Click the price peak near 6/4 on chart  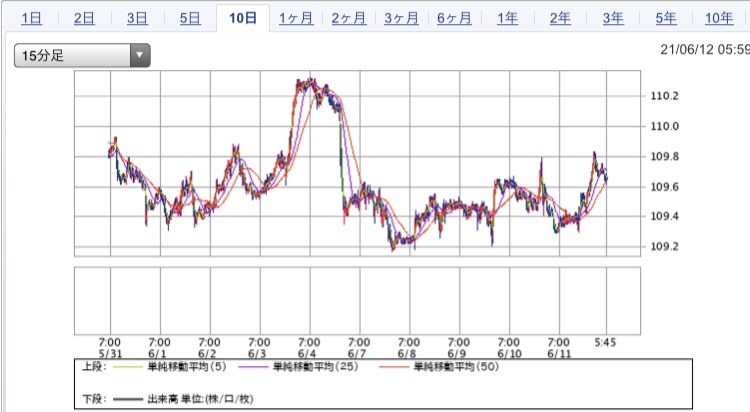point(309,82)
